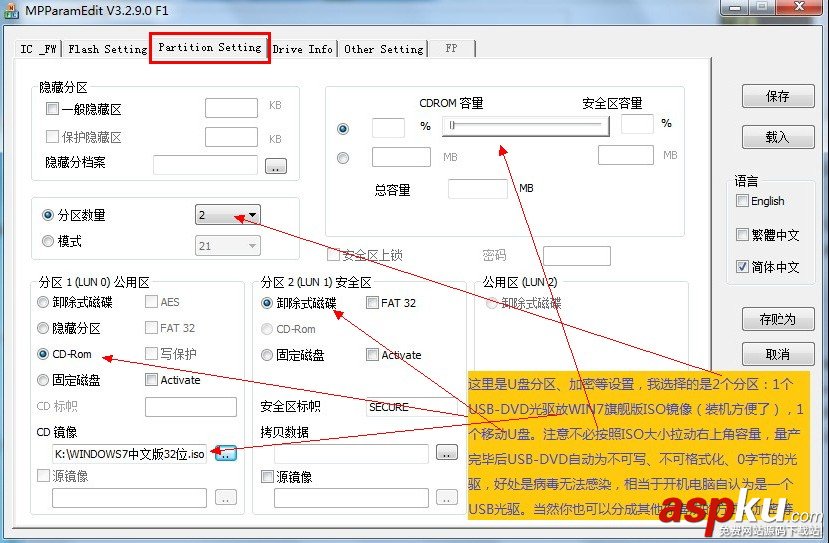Viewport: 829px width, 543px height.
Task: Select 卸除式磁碟 for partition 1
Action: (x=42, y=302)
